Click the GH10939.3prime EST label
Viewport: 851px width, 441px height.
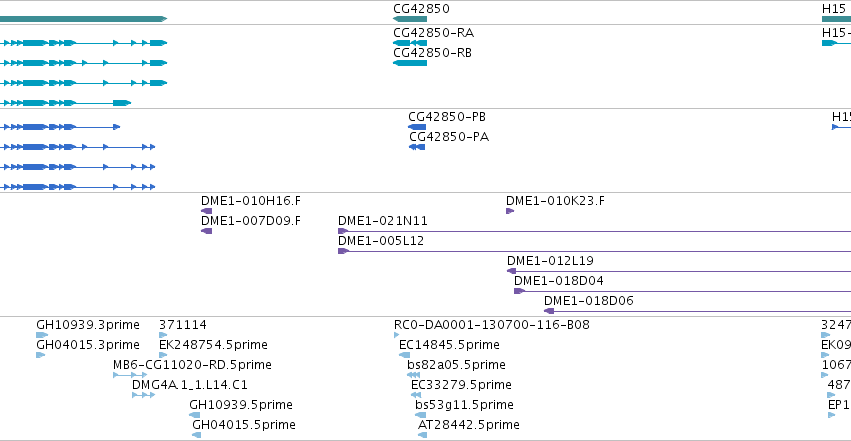88,325
